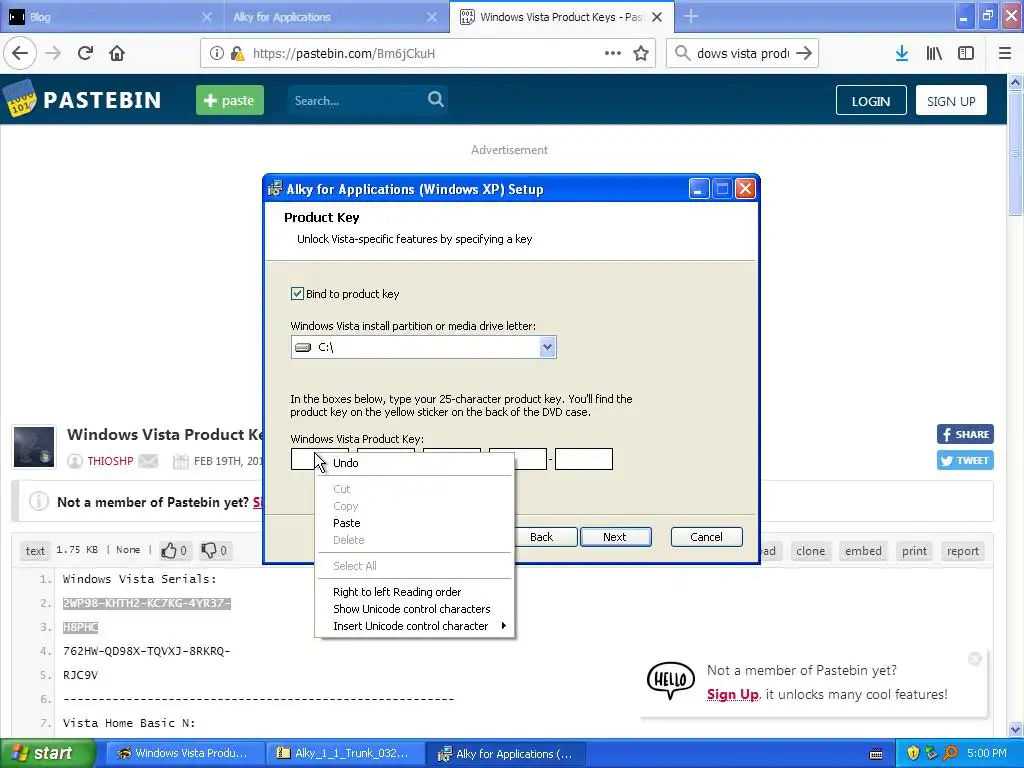Click the search bar magnifier icon

682,53
